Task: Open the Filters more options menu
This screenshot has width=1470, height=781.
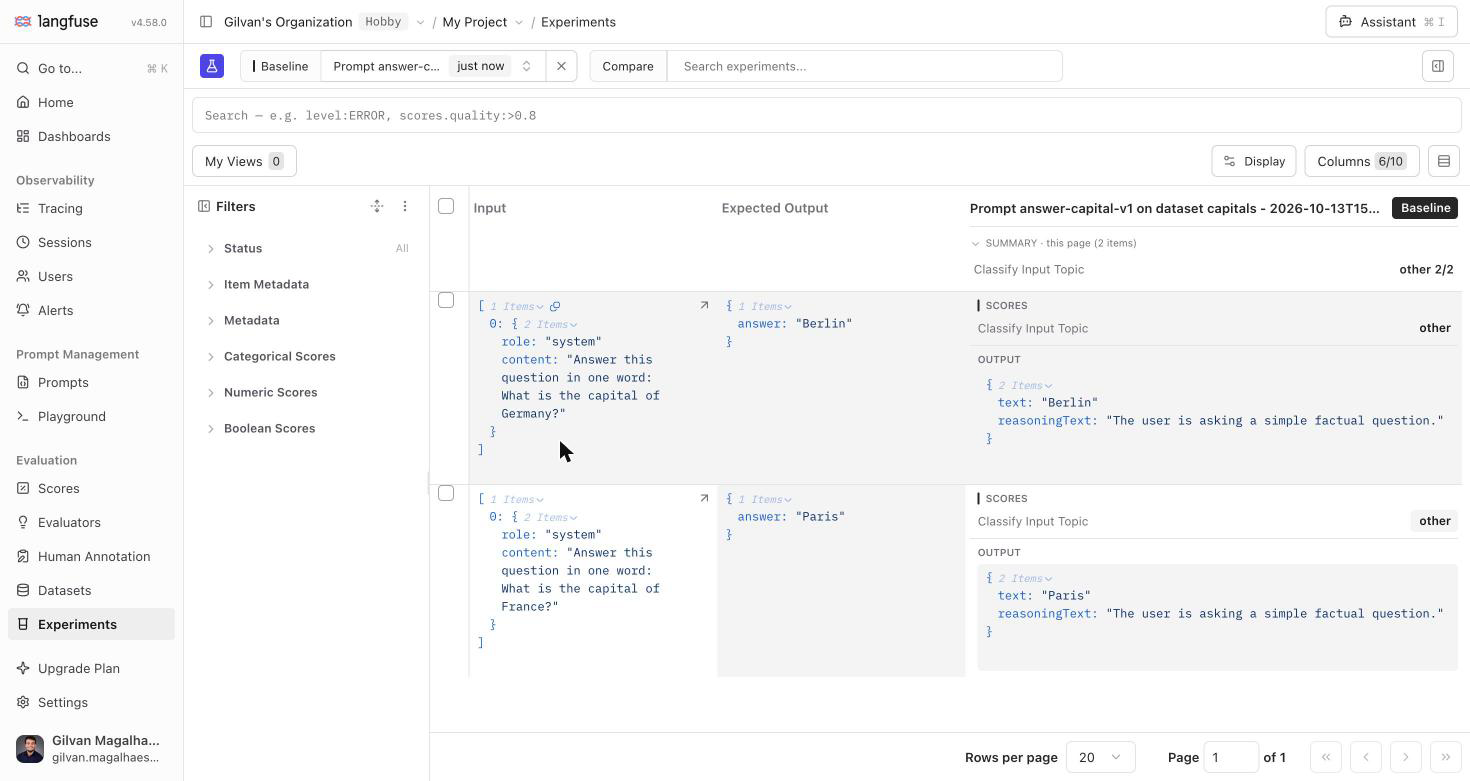Action: coord(405,206)
